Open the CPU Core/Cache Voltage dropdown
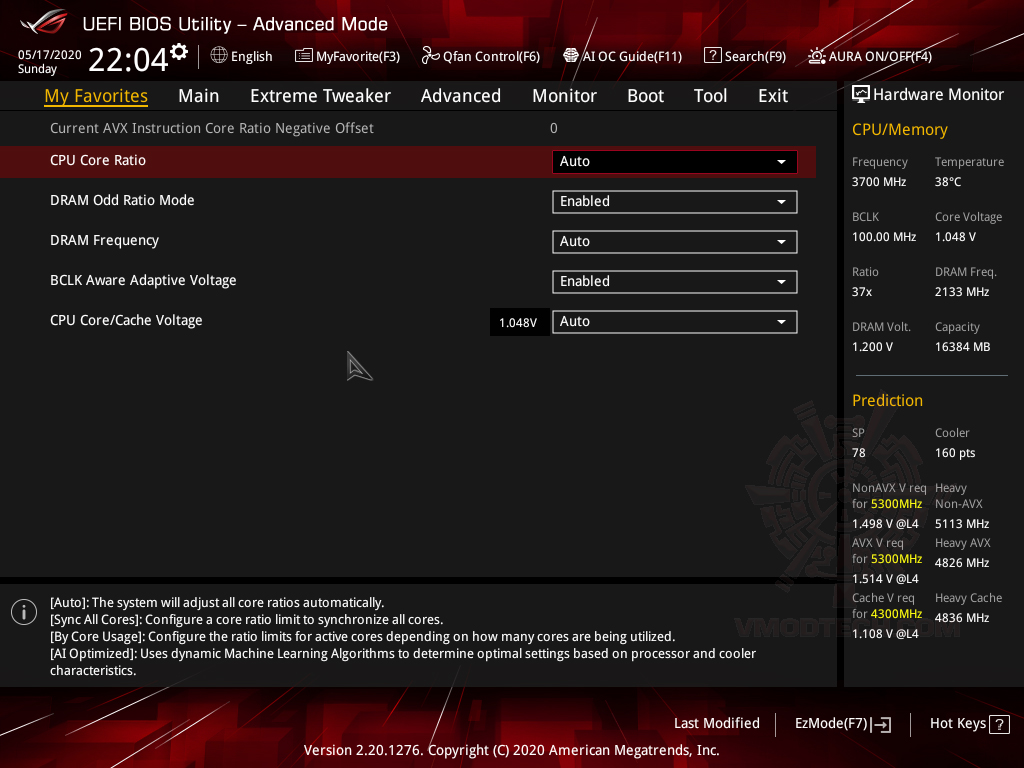1024x768 pixels. click(x=674, y=321)
